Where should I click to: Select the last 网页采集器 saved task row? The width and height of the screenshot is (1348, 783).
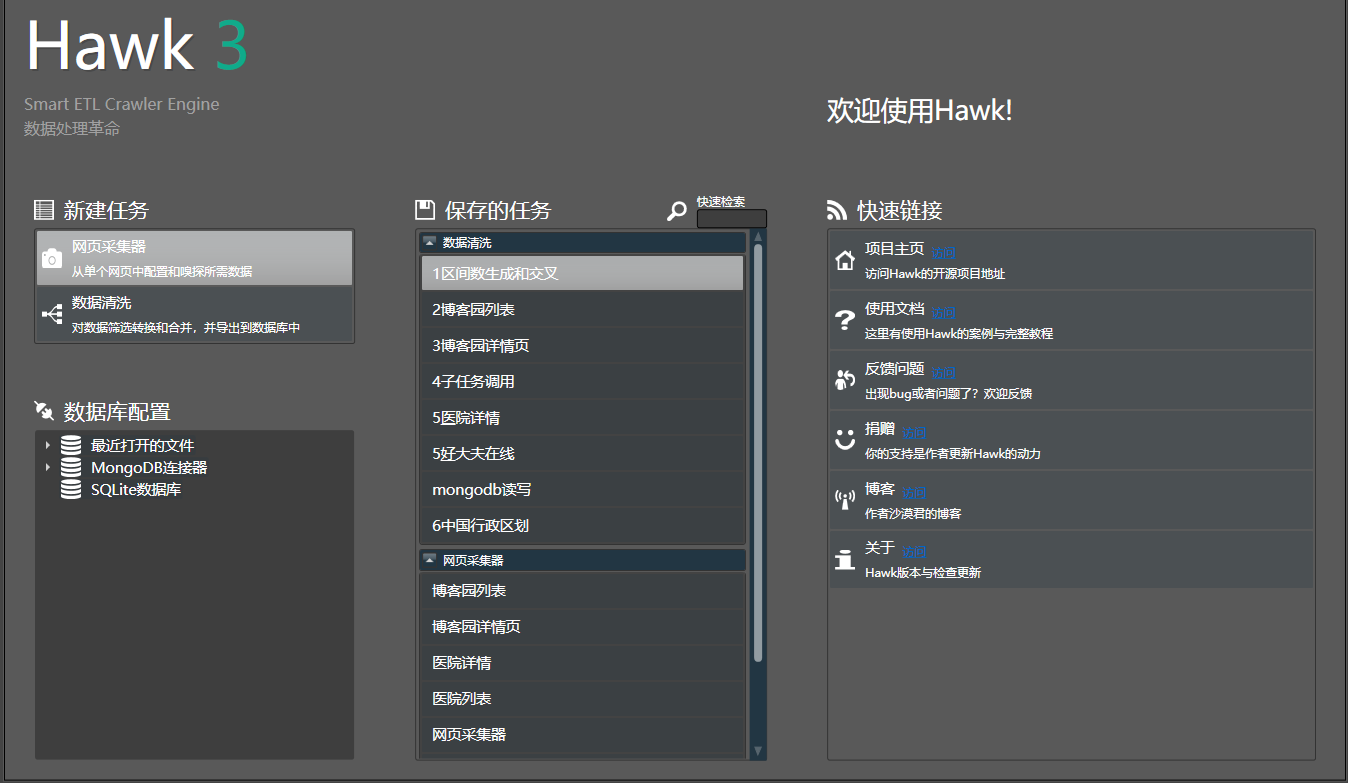[x=582, y=735]
